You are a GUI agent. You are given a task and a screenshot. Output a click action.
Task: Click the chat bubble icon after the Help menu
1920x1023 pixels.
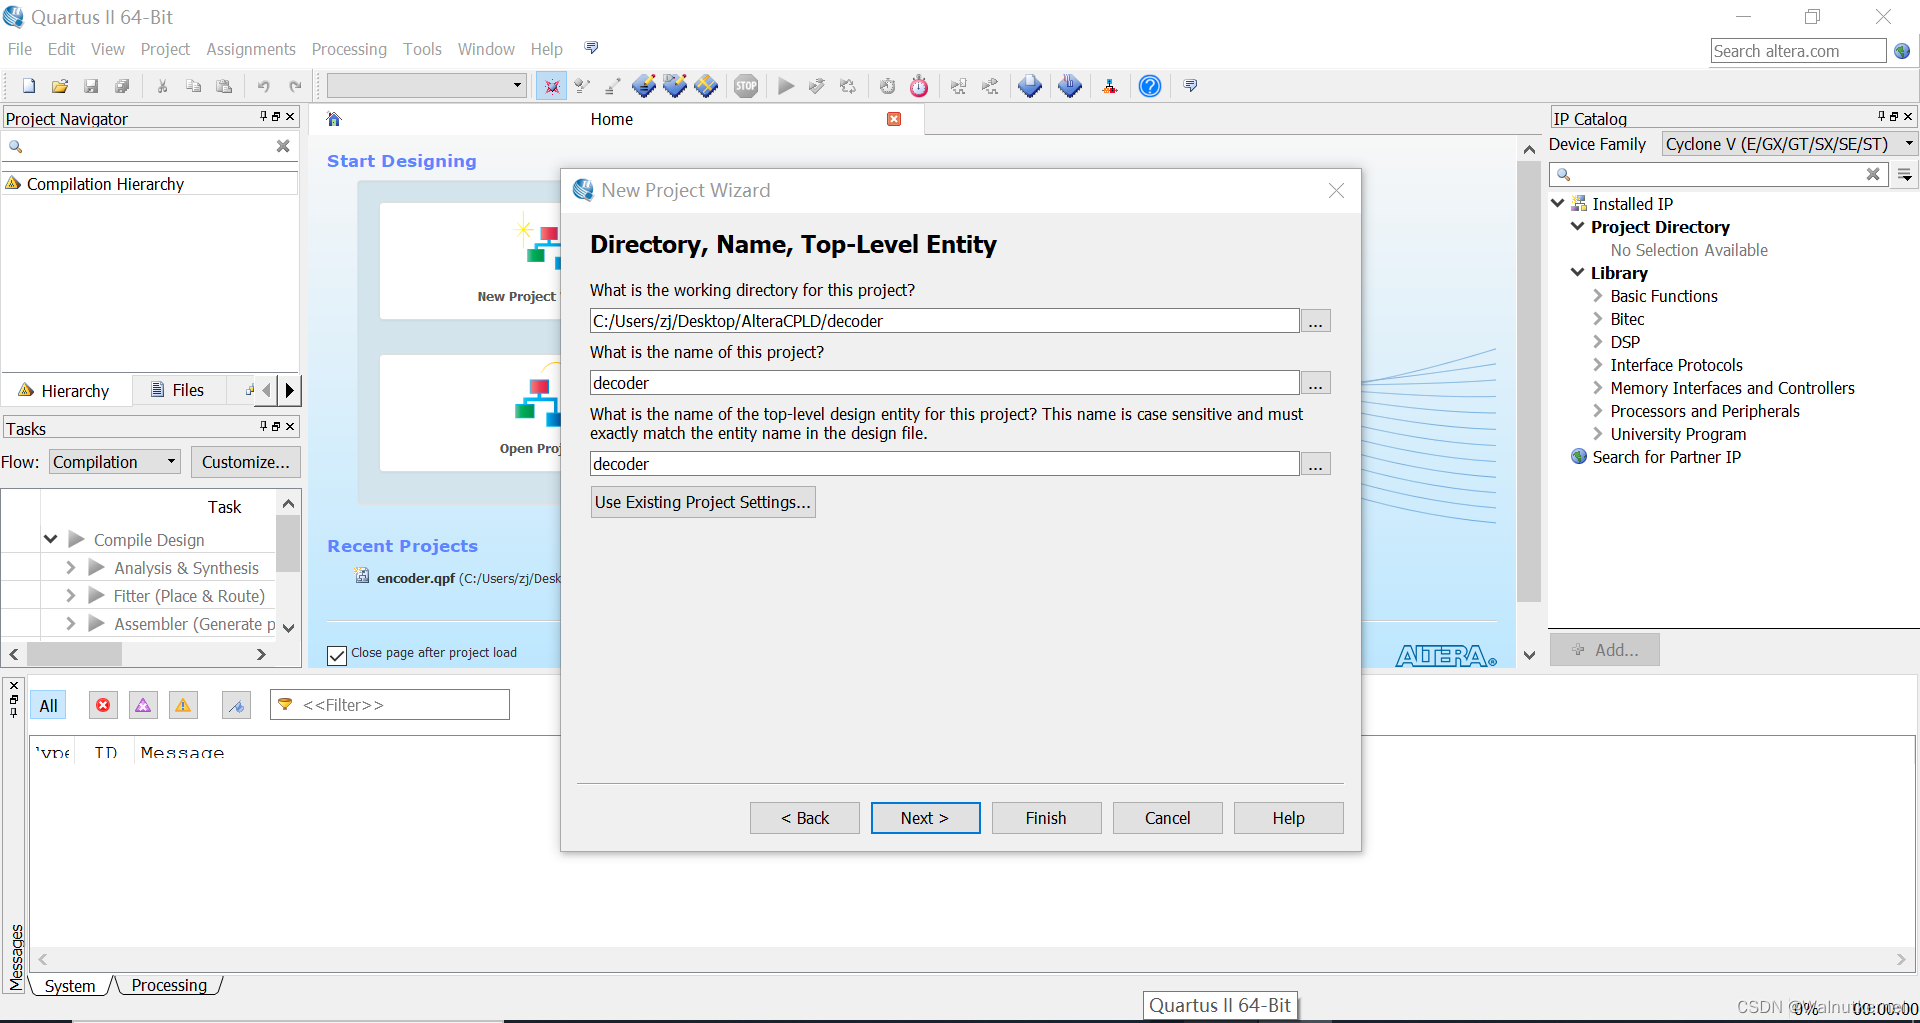coord(591,48)
